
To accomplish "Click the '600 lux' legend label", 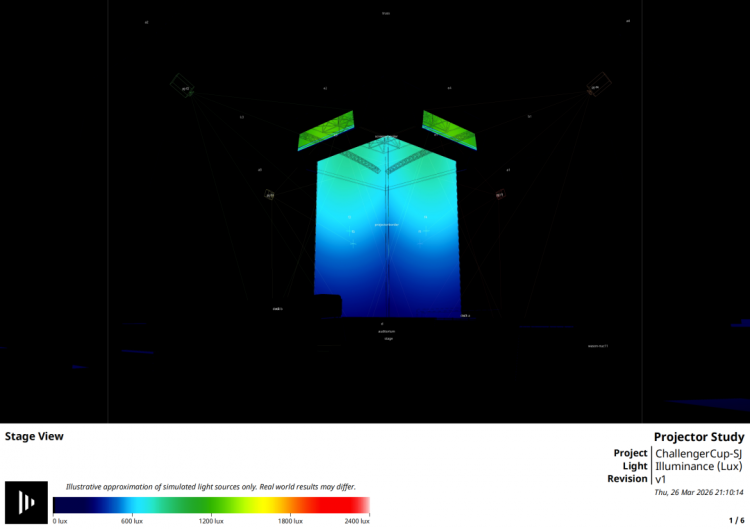I will pos(132,521).
